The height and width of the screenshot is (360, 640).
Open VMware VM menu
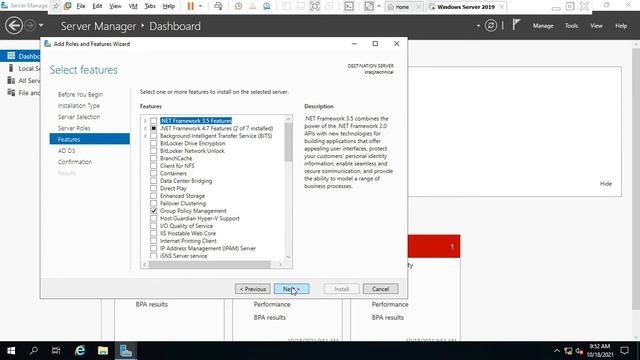click(133, 6)
